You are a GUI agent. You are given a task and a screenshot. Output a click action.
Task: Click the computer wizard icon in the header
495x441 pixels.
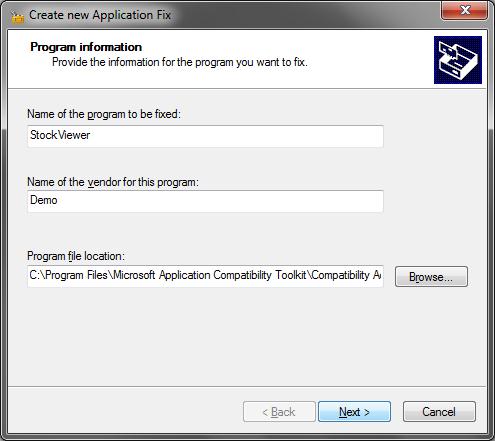tap(458, 60)
